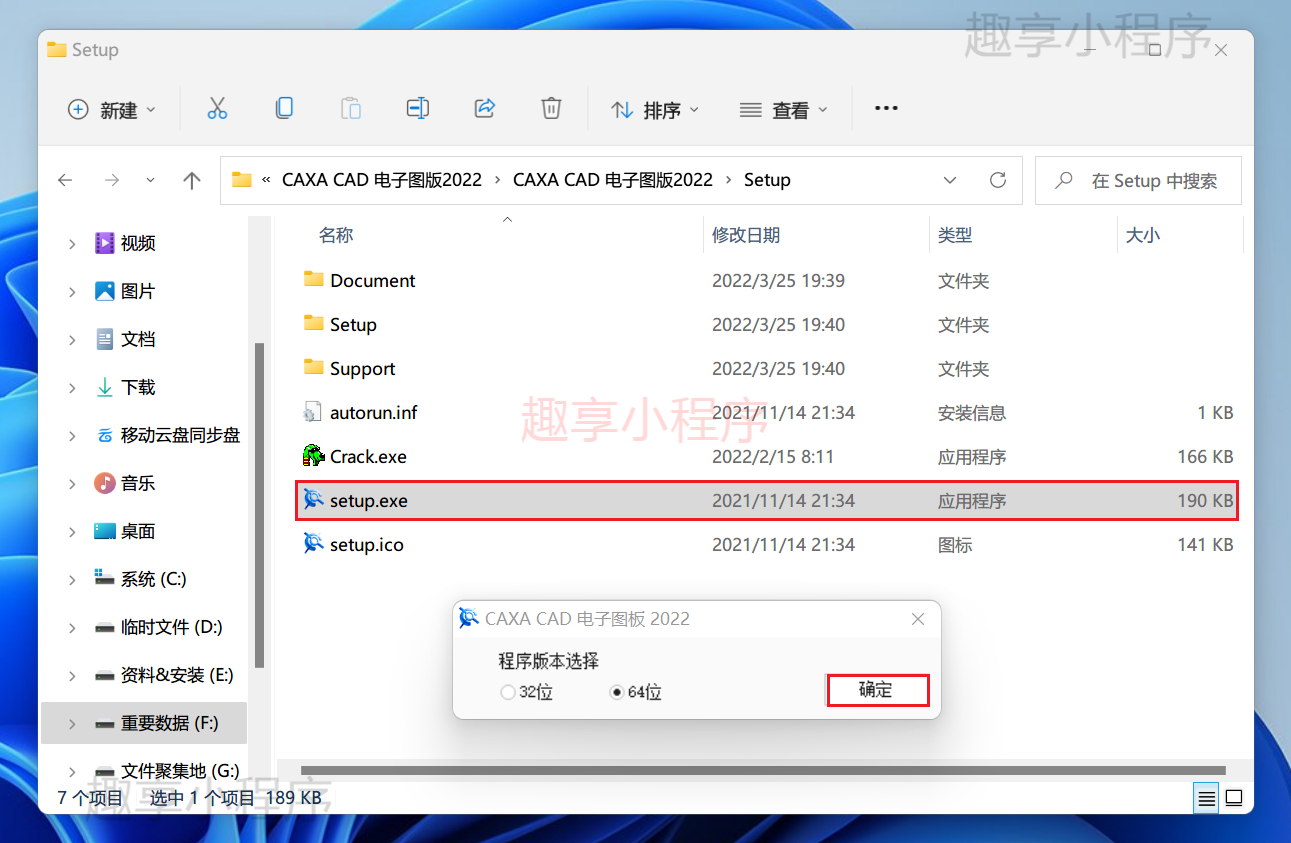
Task: Click the horizontal scrollbar under file list
Action: point(763,770)
